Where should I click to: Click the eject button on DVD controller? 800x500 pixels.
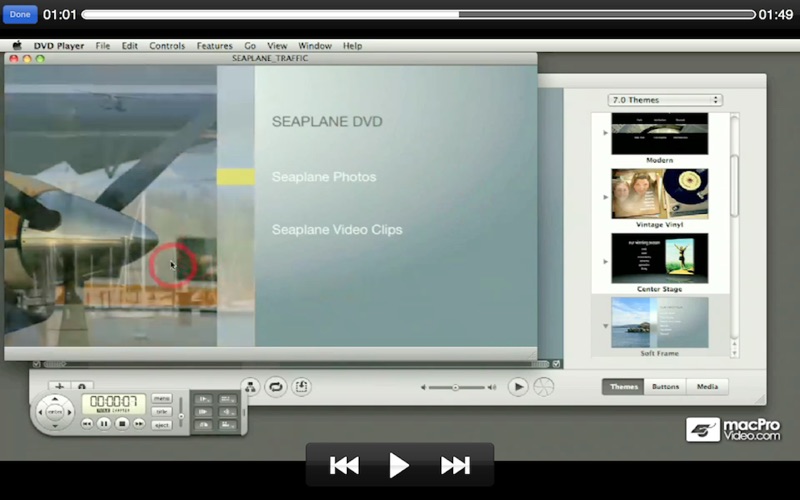(162, 425)
